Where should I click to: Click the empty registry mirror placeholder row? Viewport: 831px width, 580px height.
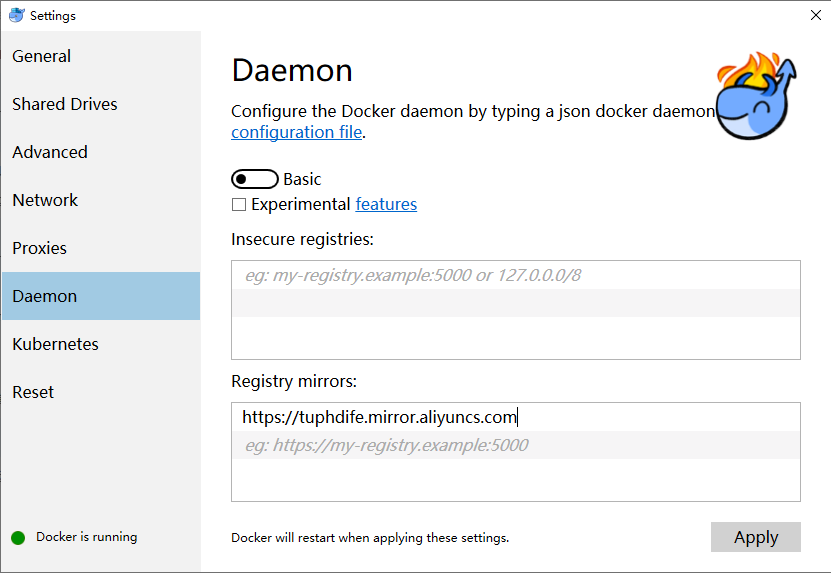pyautogui.click(x=515, y=445)
